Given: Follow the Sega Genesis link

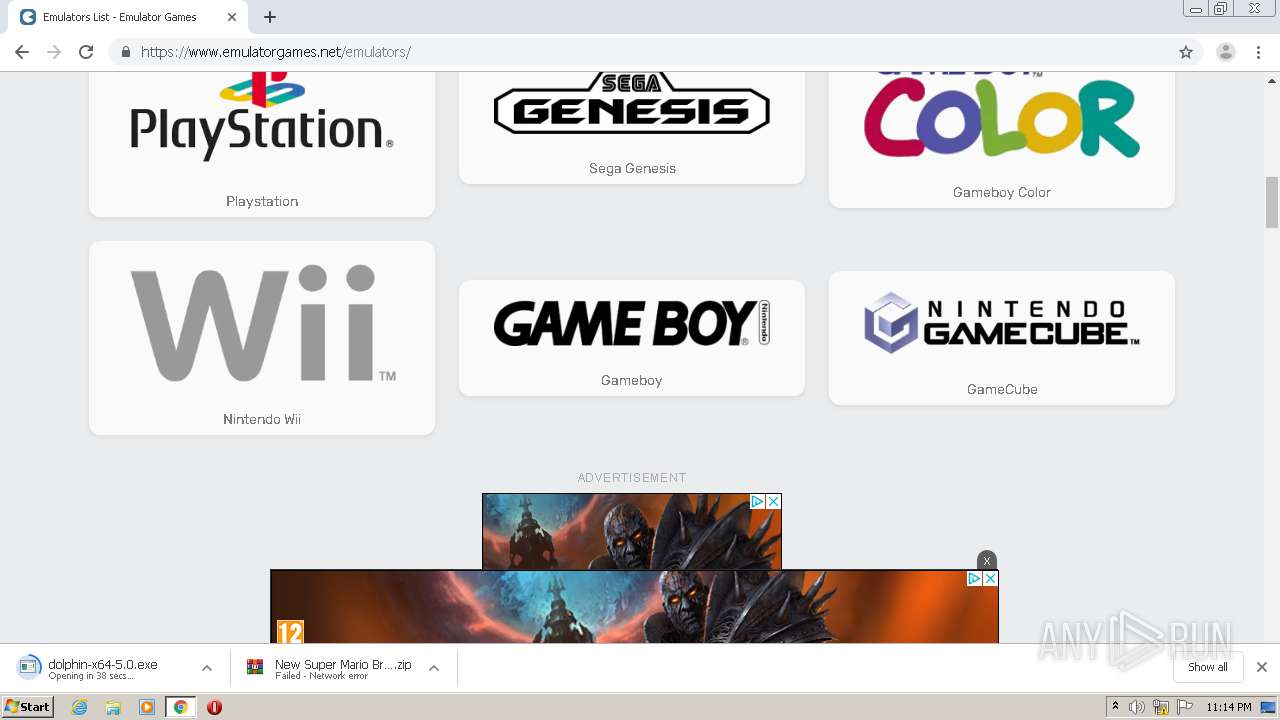Looking at the screenshot, I should pos(632,168).
